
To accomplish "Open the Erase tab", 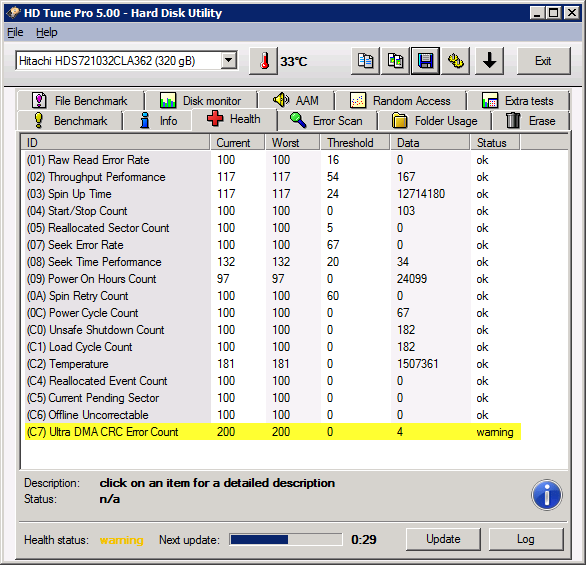I will tap(530, 121).
